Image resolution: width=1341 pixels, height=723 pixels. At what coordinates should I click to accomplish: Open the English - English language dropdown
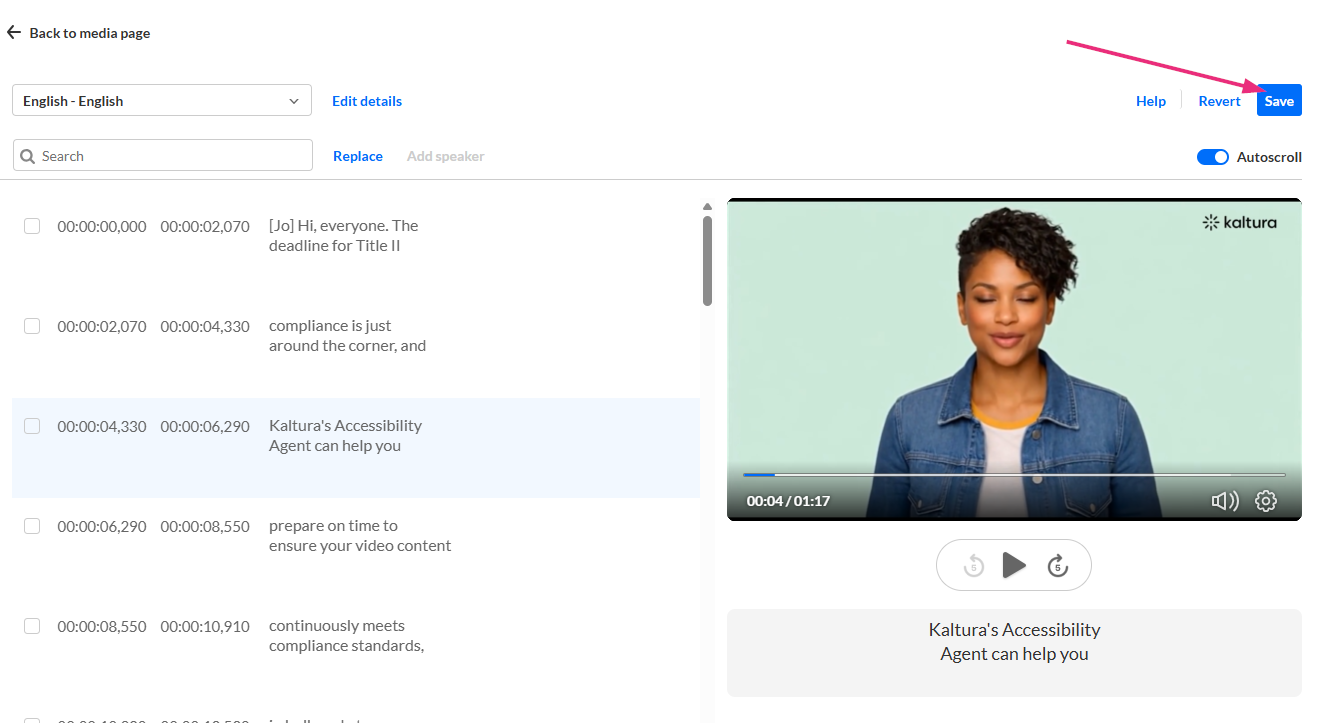[x=162, y=101]
